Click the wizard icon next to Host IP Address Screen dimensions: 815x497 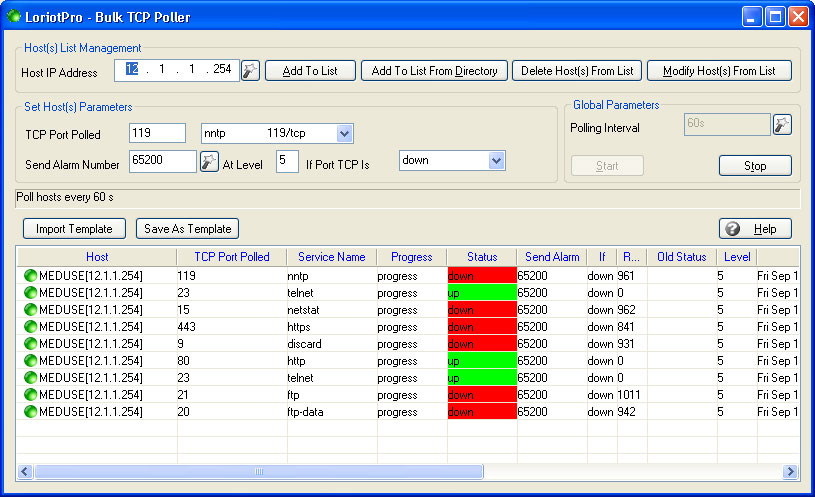tap(250, 71)
